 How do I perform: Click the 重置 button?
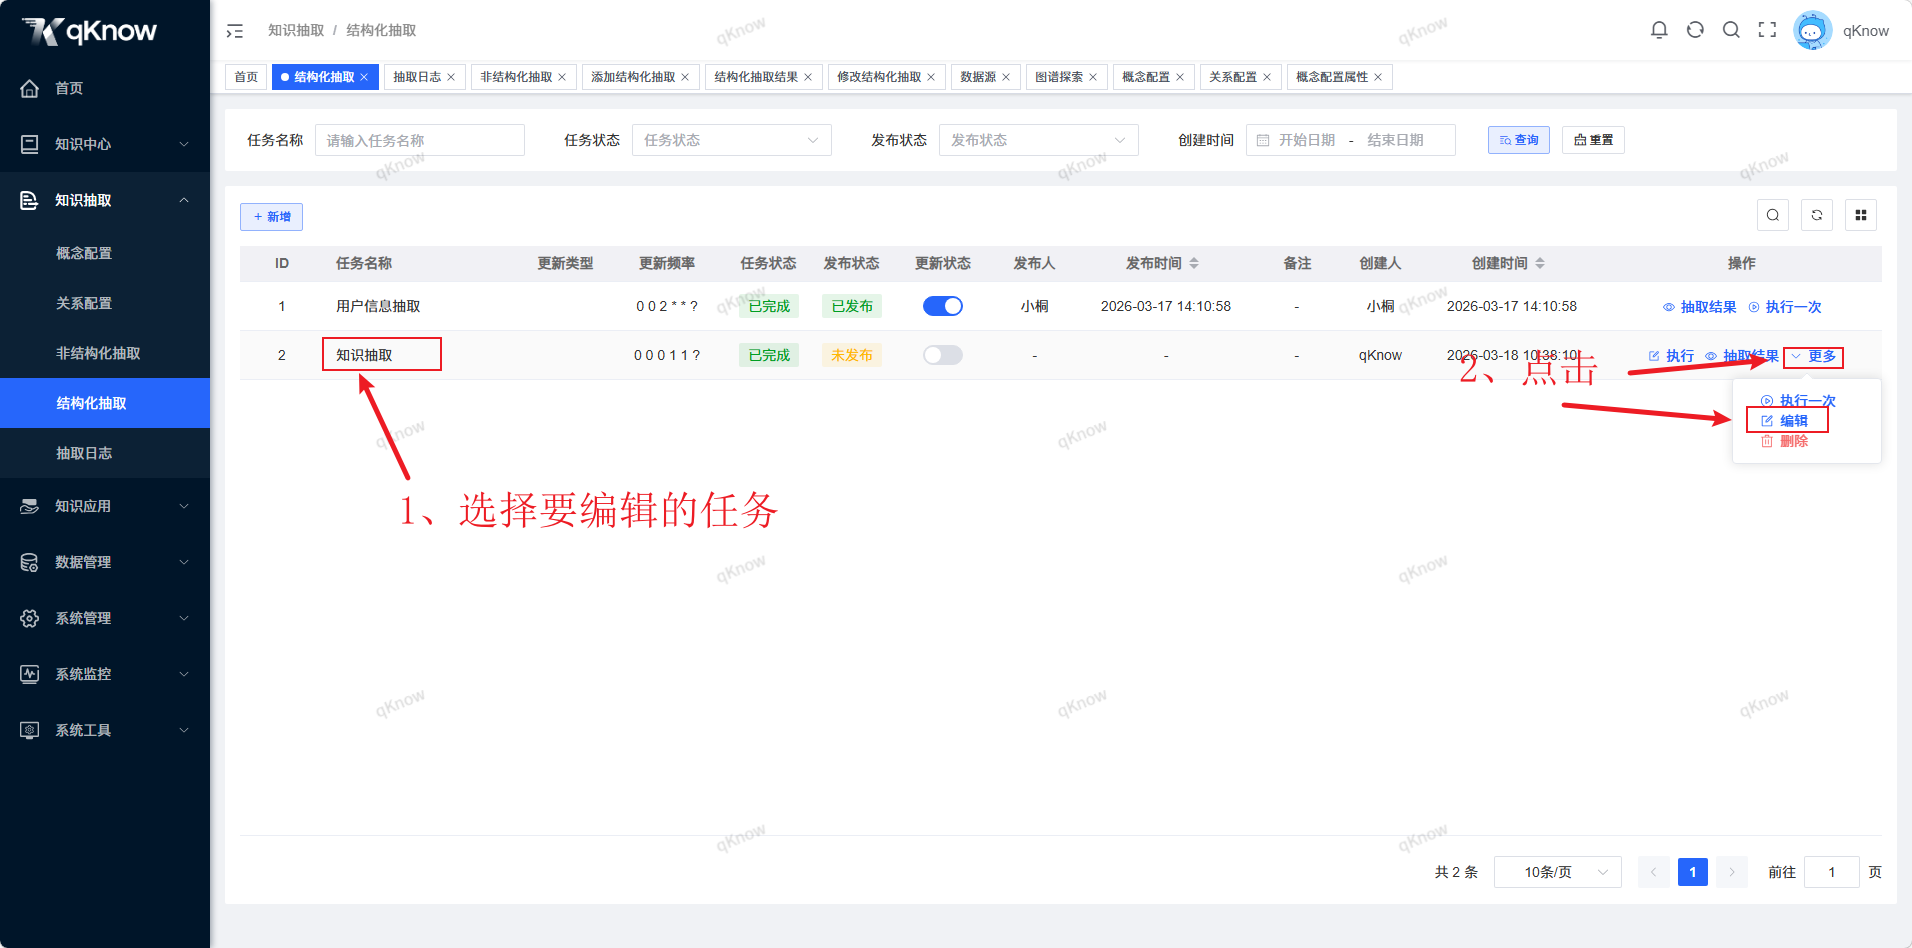[1593, 140]
